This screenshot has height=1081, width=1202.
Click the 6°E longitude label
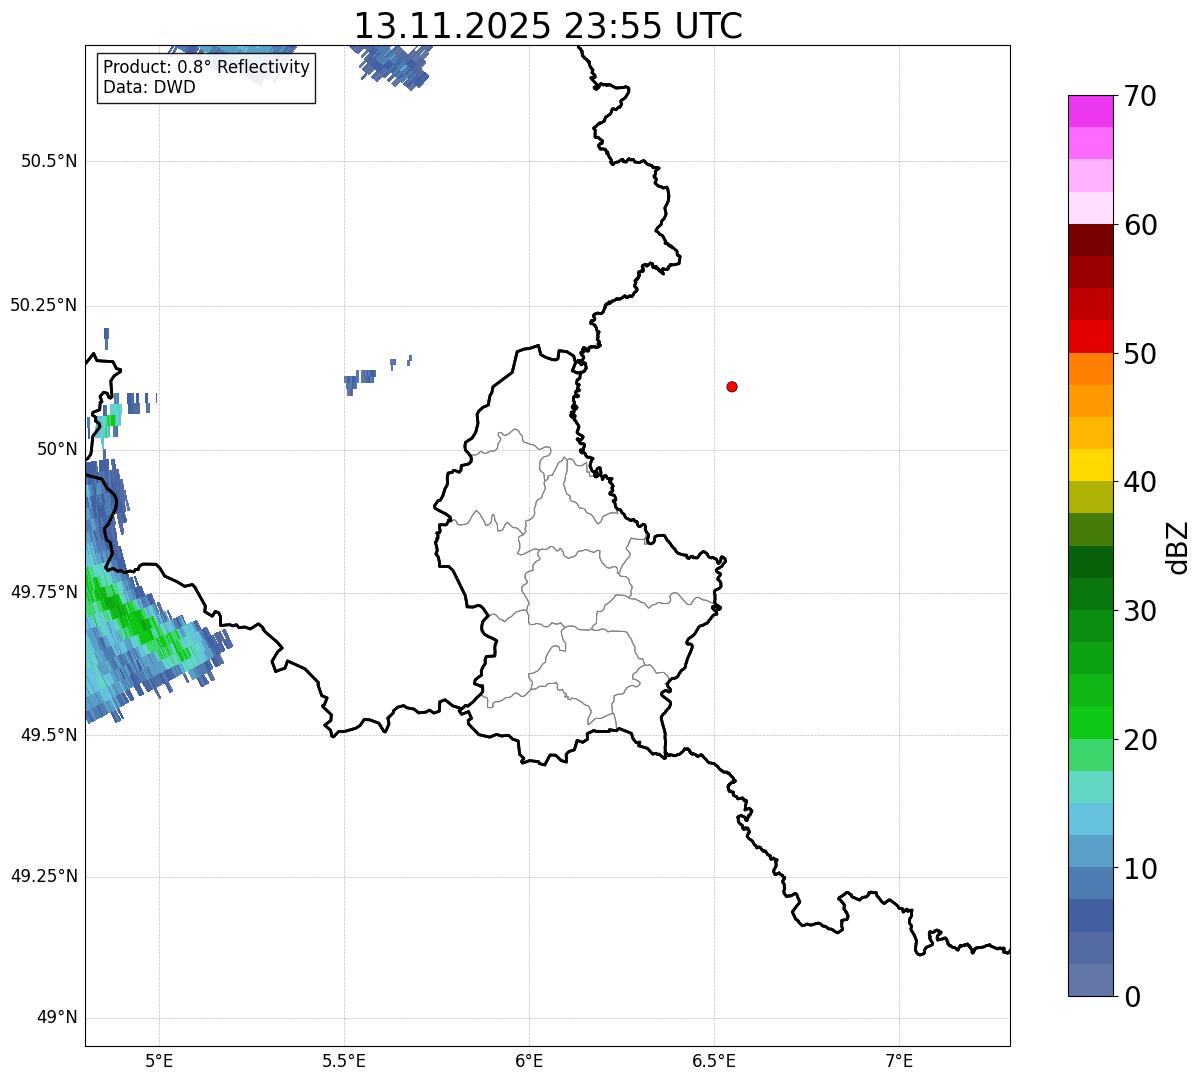(x=529, y=1060)
